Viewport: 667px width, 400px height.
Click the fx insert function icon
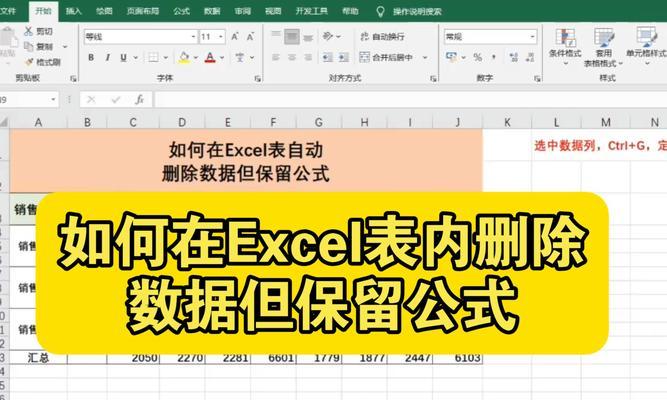139,100
